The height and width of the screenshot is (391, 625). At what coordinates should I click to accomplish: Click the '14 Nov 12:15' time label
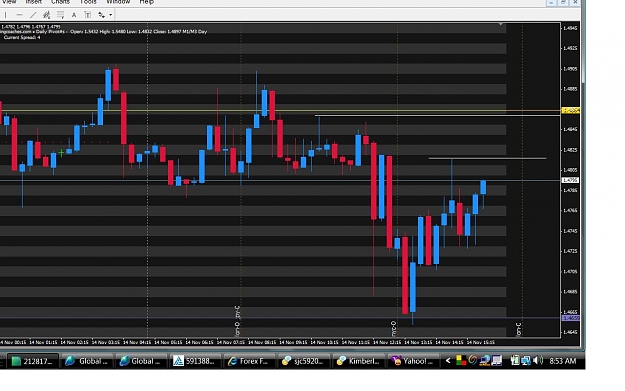click(387, 342)
